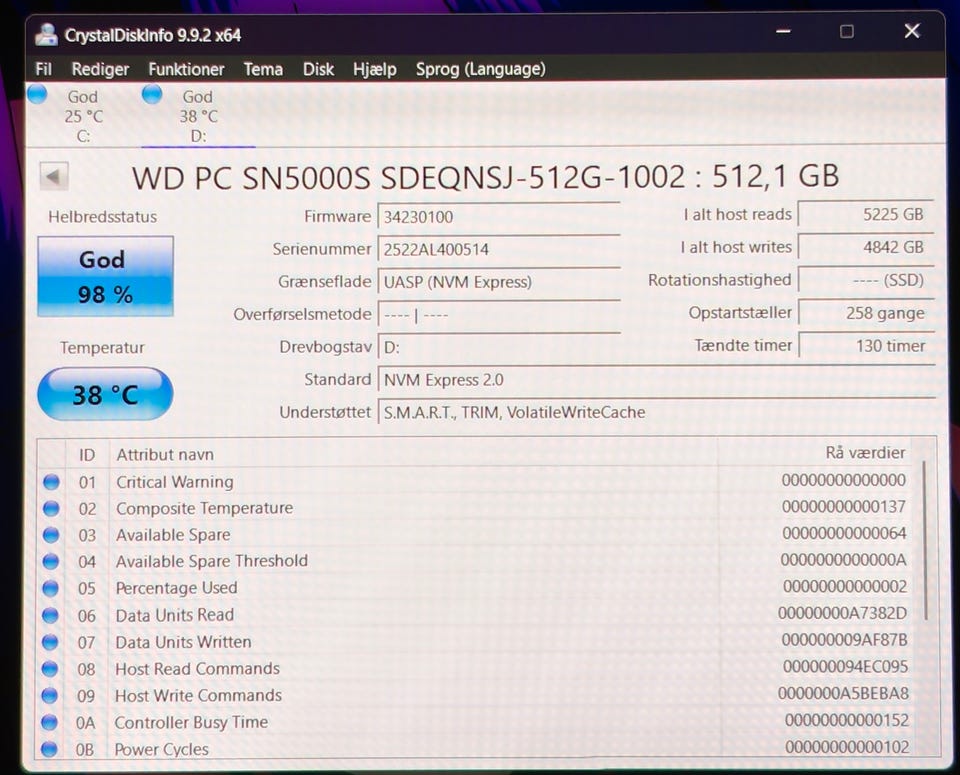Select the Percentage Used attribute row
Screen dimensions: 960x775
[x=474, y=588]
